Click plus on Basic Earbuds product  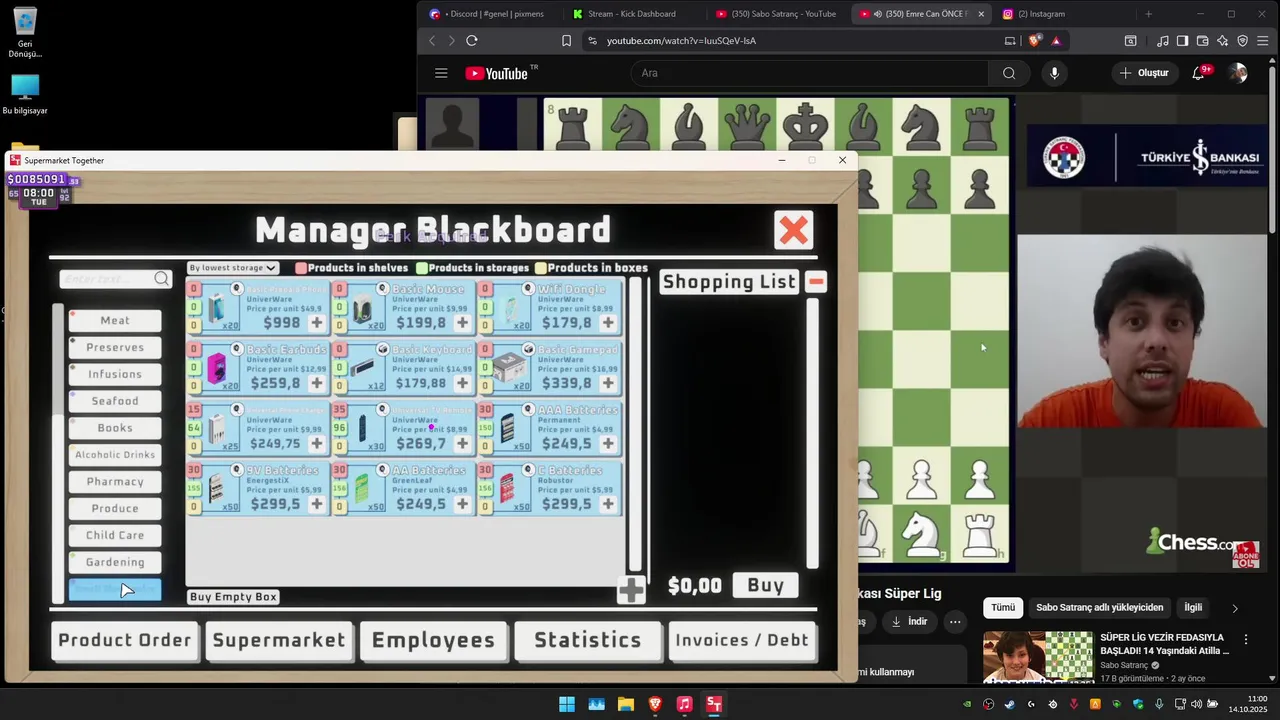tap(317, 383)
